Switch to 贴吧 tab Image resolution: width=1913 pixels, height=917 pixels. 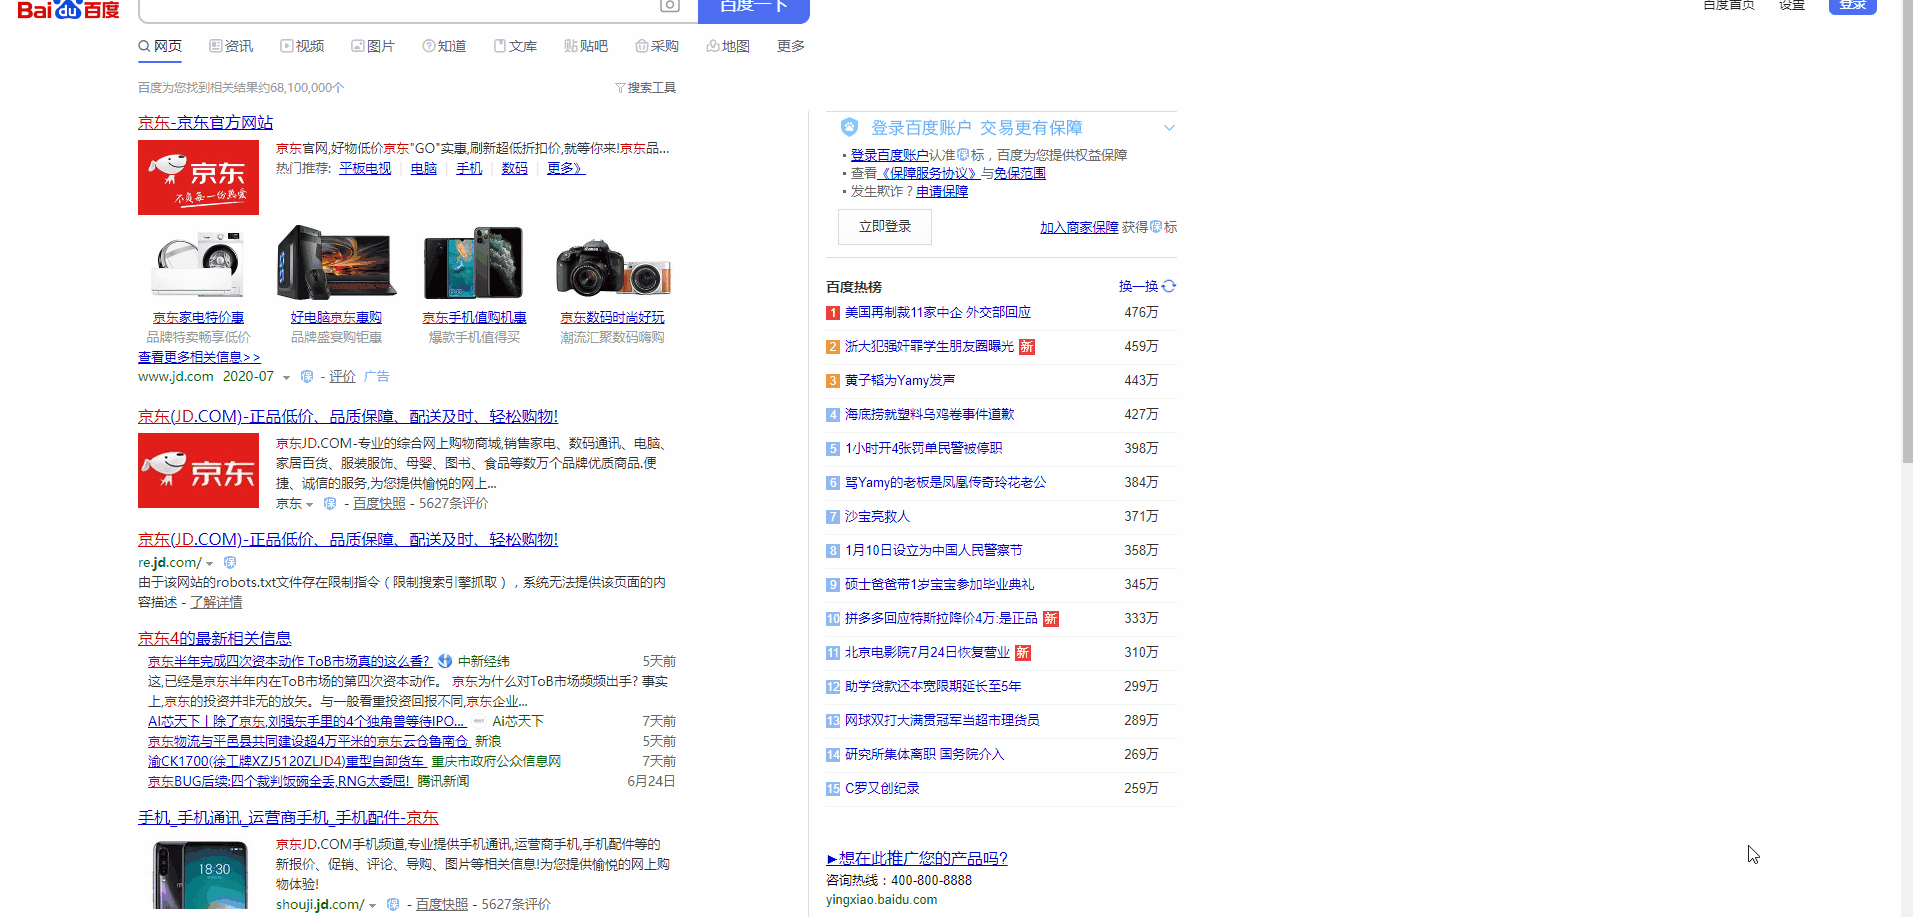tap(586, 46)
